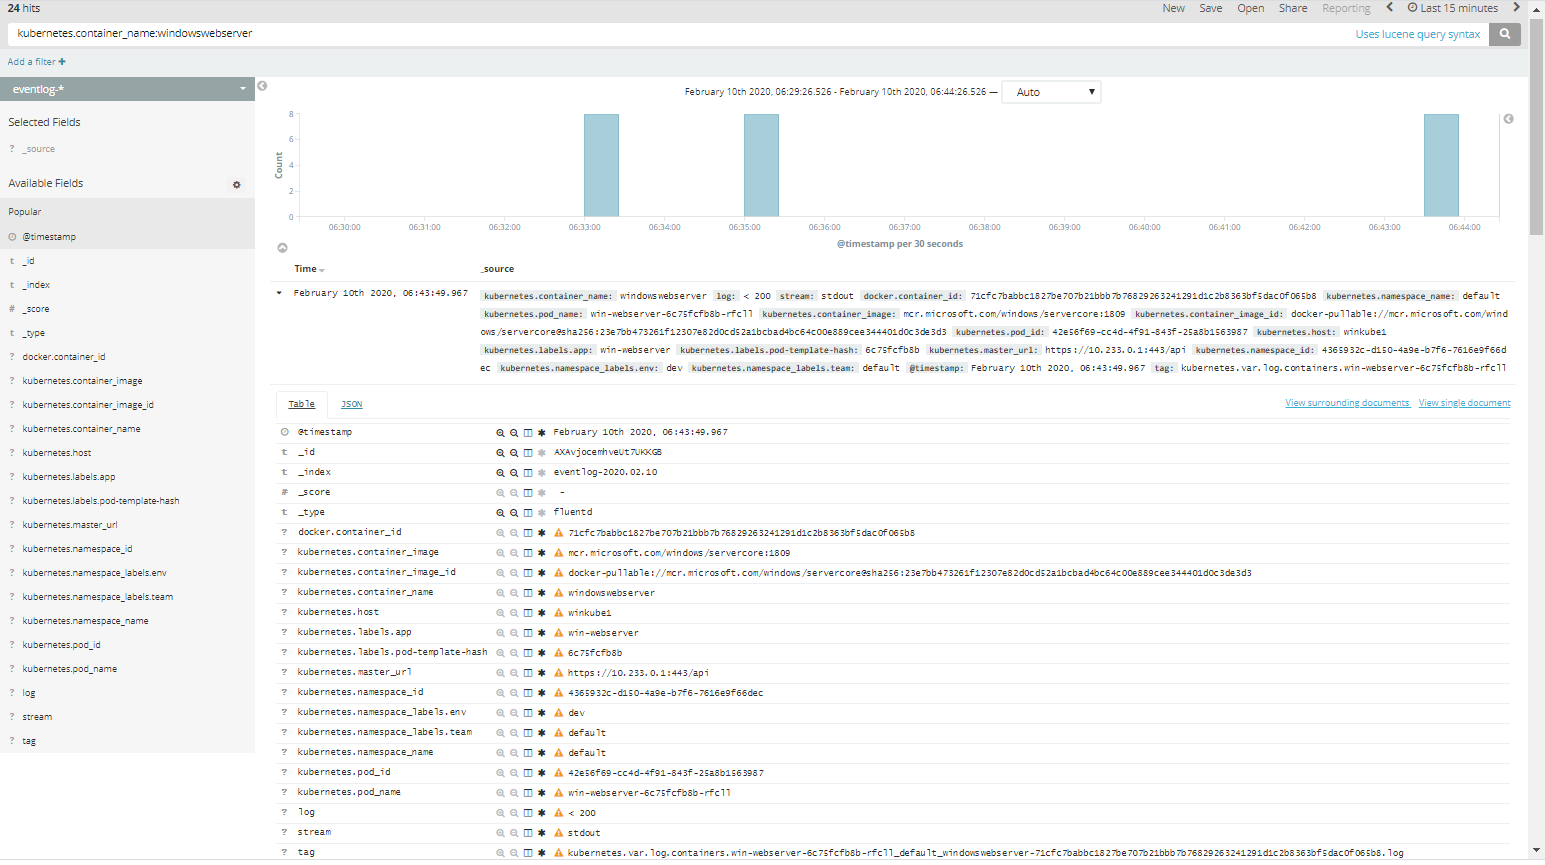Click warning icon on docker.container_id row

point(559,533)
